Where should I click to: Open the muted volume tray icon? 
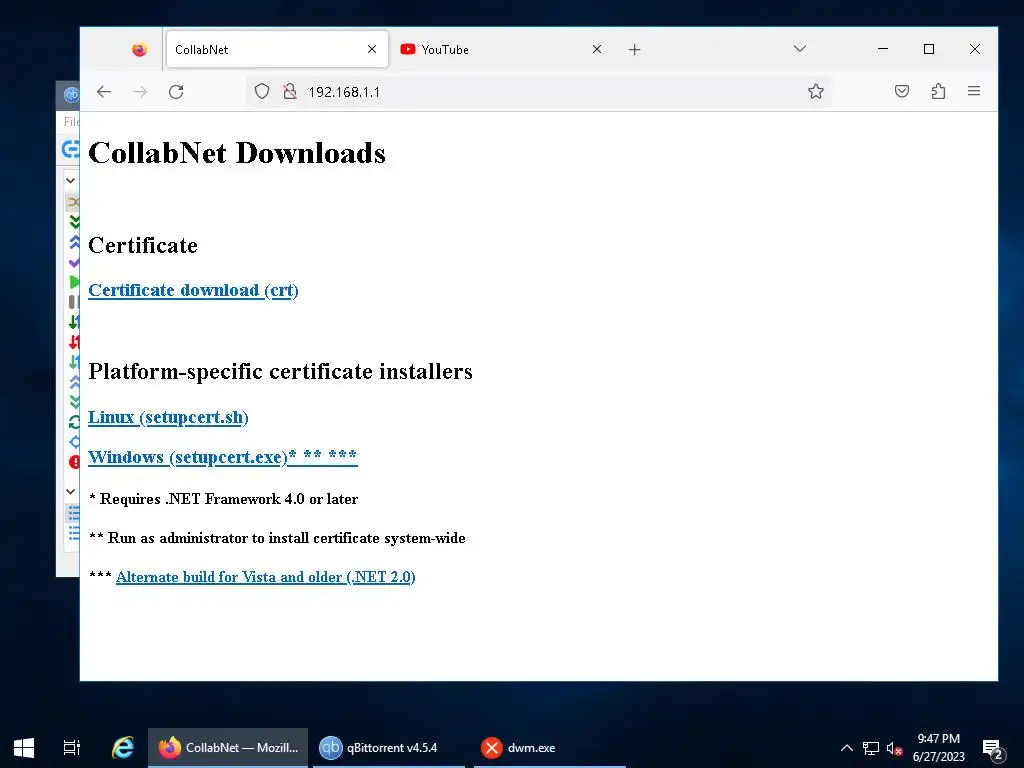(x=894, y=748)
